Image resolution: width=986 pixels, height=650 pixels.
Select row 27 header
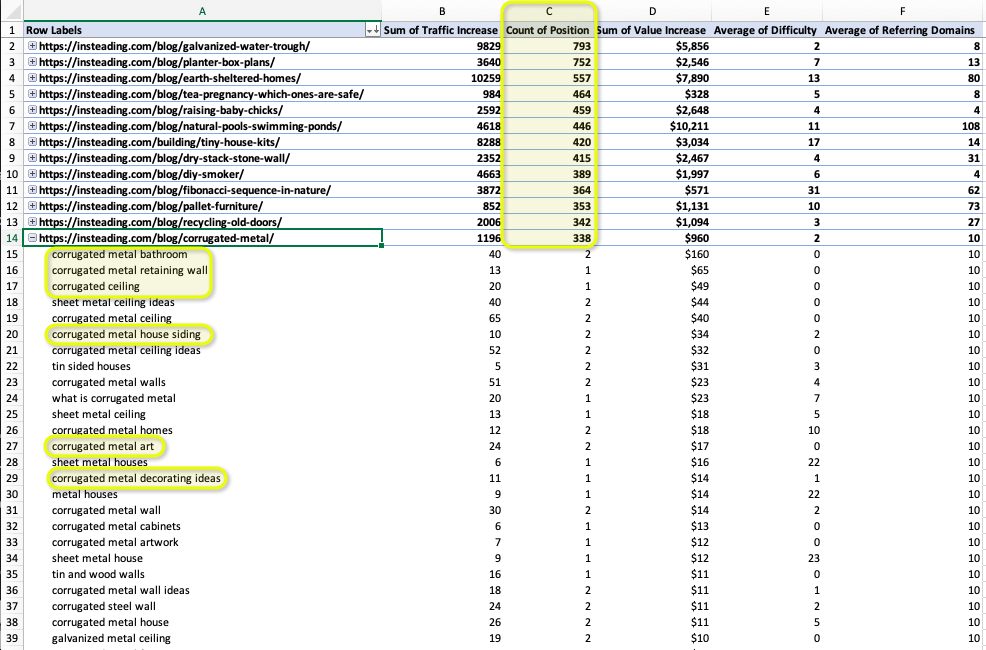click(x=12, y=446)
